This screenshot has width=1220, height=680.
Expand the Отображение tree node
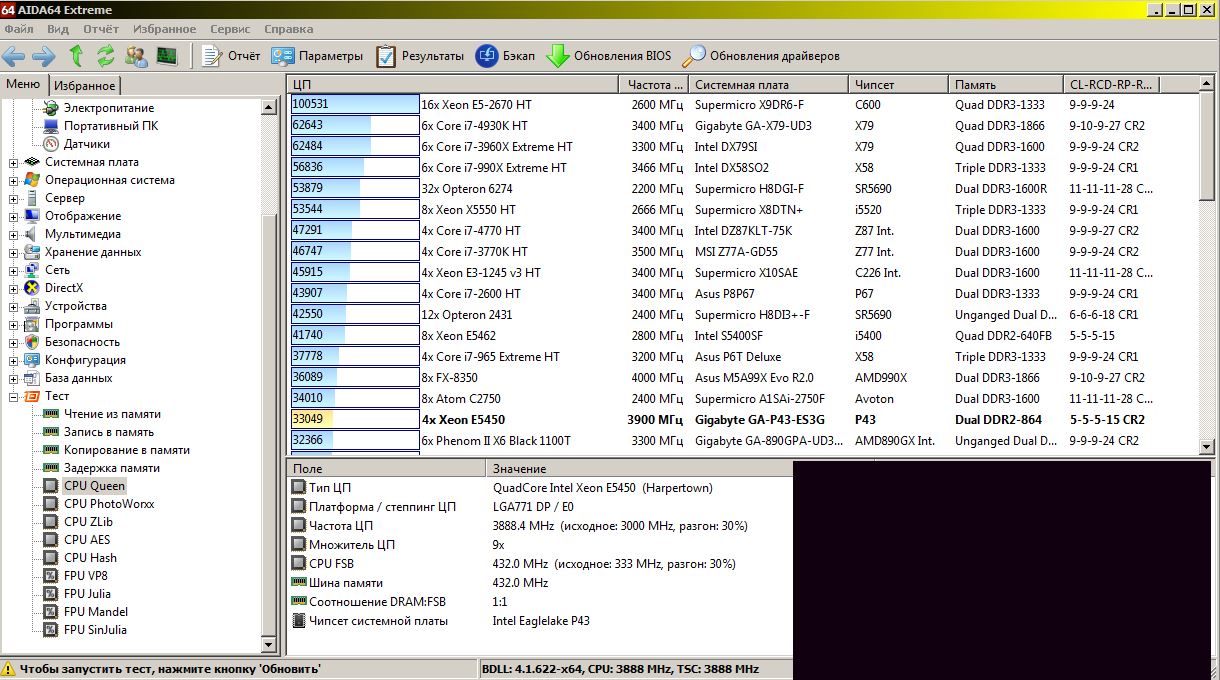coord(13,216)
